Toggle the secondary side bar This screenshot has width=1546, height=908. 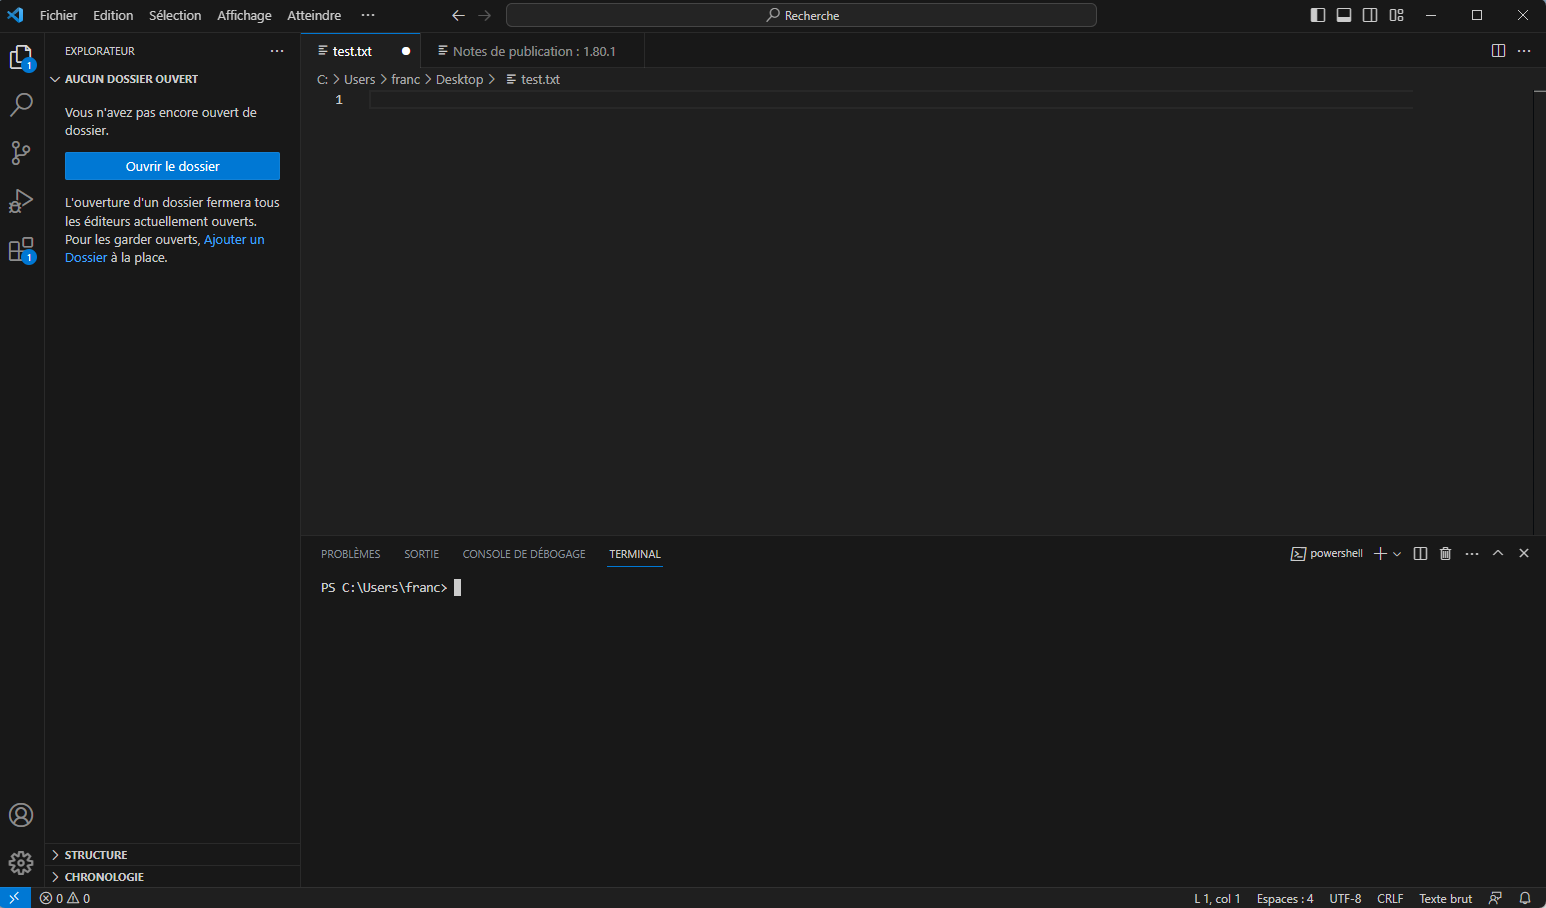click(1370, 15)
